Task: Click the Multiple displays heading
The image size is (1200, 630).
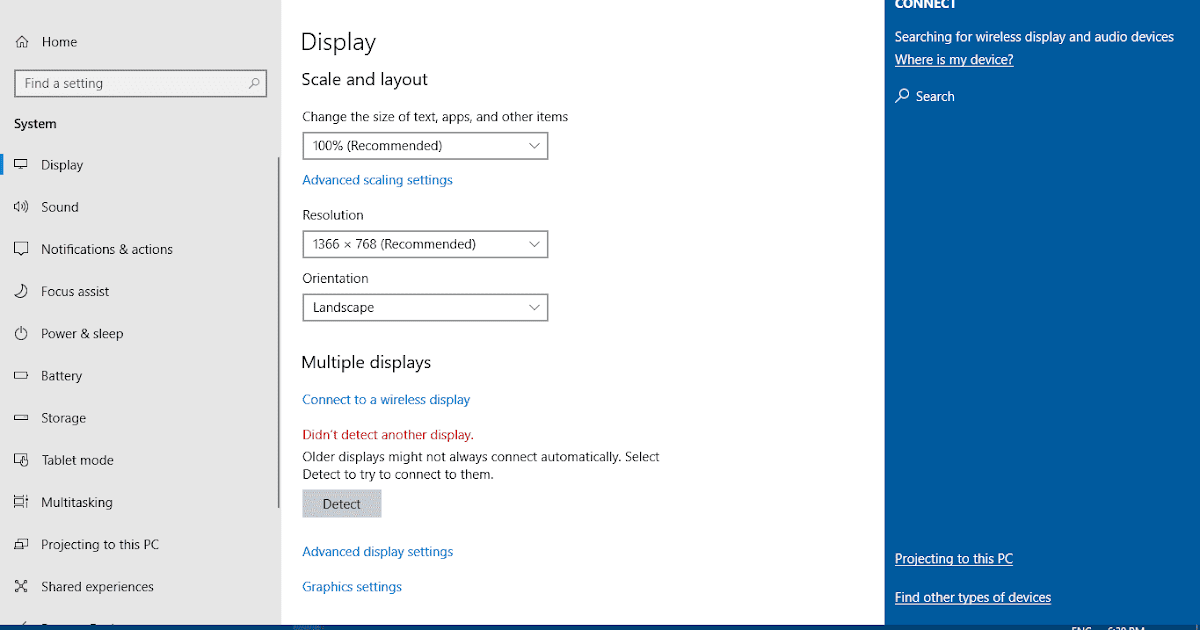Action: (x=366, y=362)
